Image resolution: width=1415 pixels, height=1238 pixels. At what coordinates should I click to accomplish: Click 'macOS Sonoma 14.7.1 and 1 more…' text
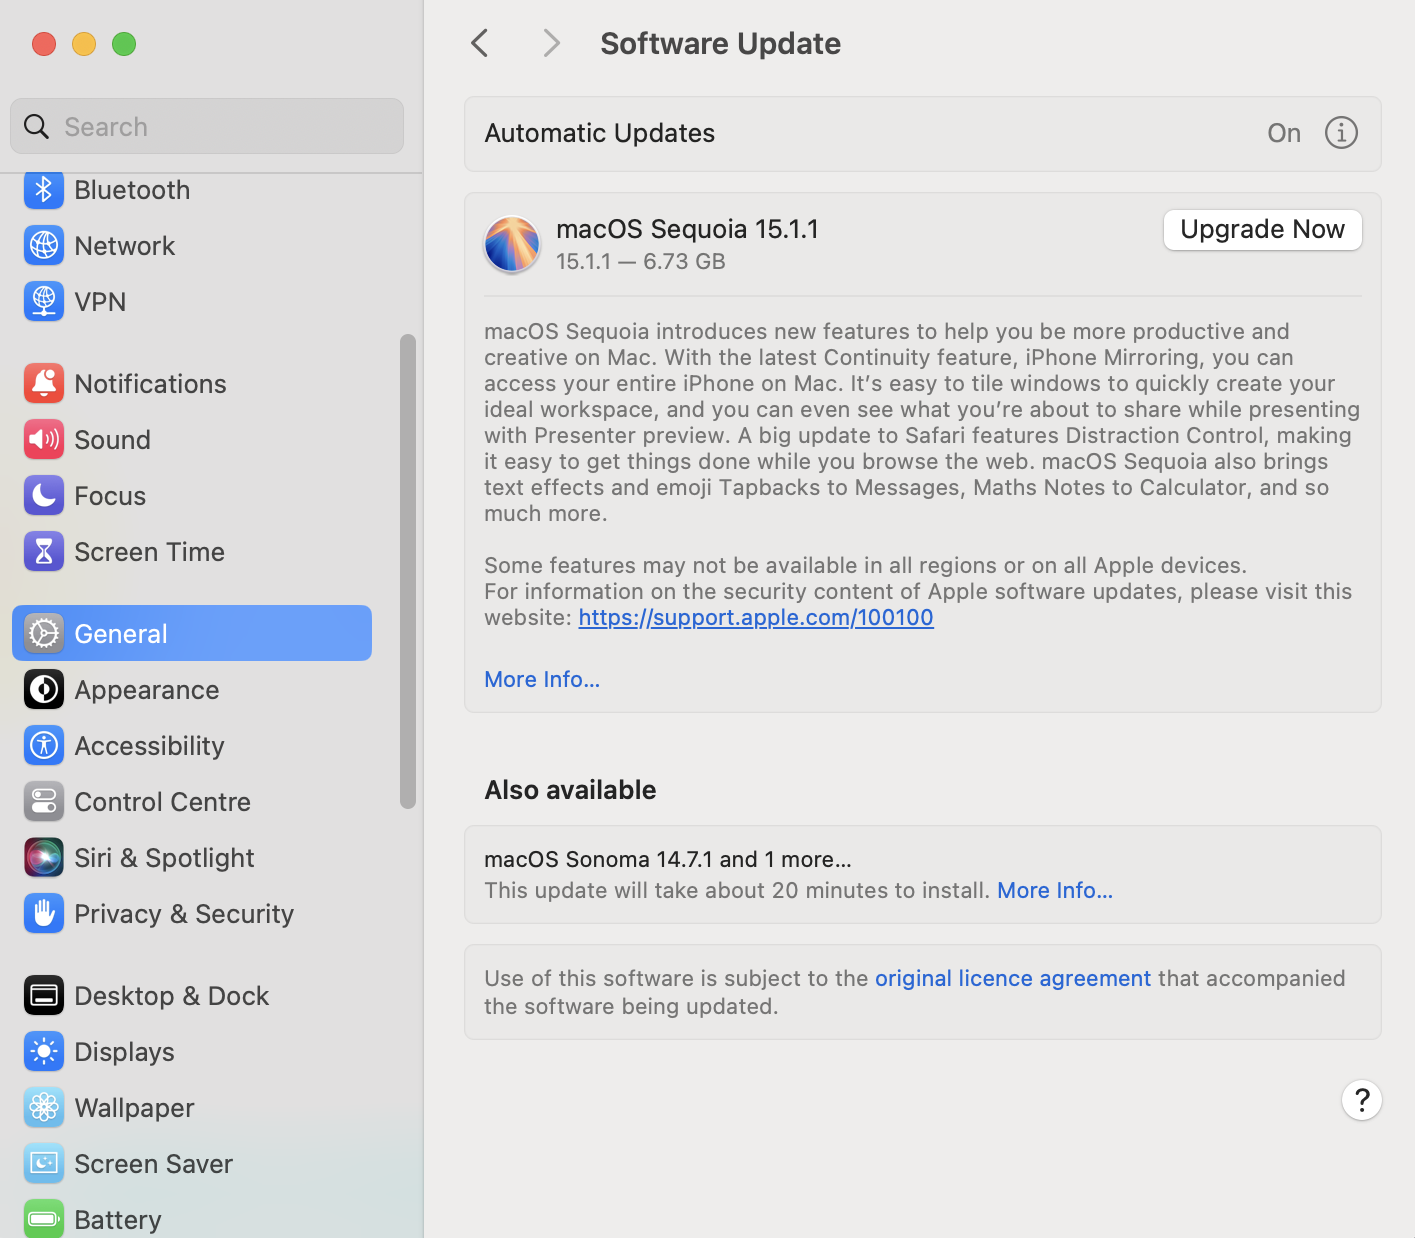point(668,860)
